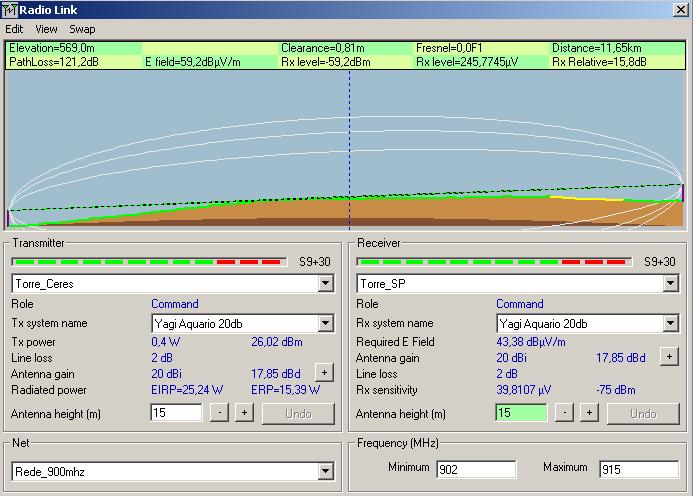The height and width of the screenshot is (496, 693).
Task: Open the View menu
Action: click(46, 29)
